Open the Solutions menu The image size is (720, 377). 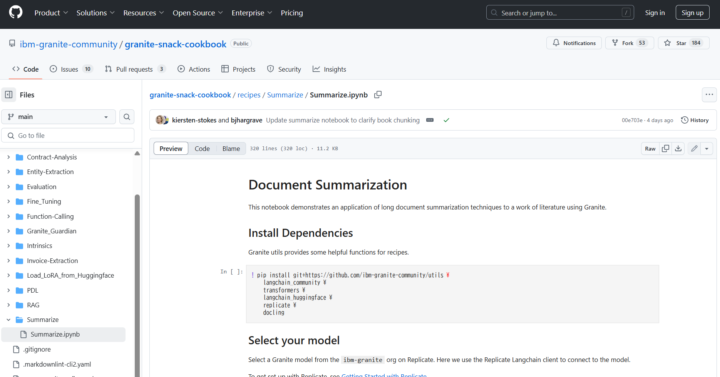96,13
